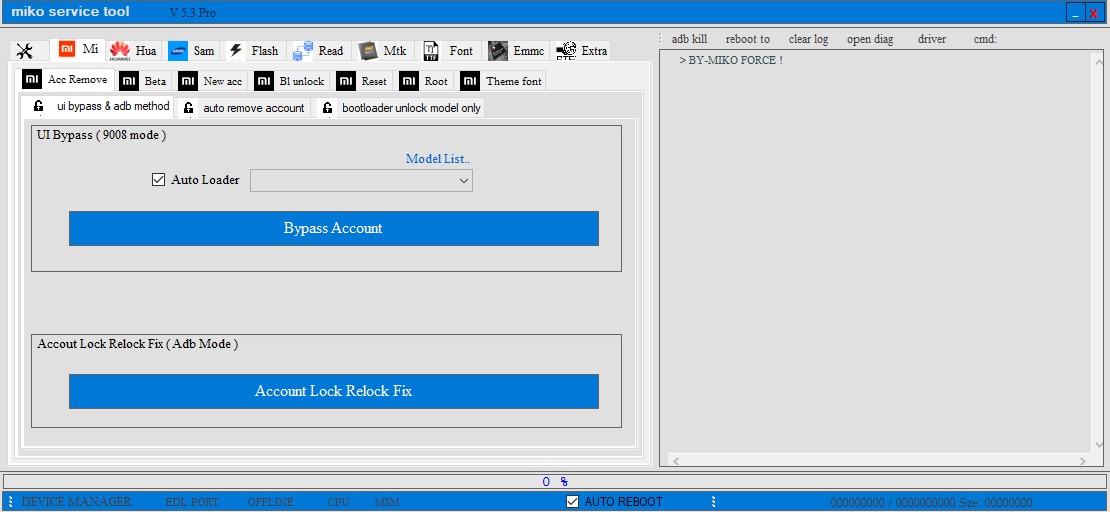Toggle the AUTO REBOOT checkbox
Viewport: 1110px width, 512px height.
tap(573, 501)
